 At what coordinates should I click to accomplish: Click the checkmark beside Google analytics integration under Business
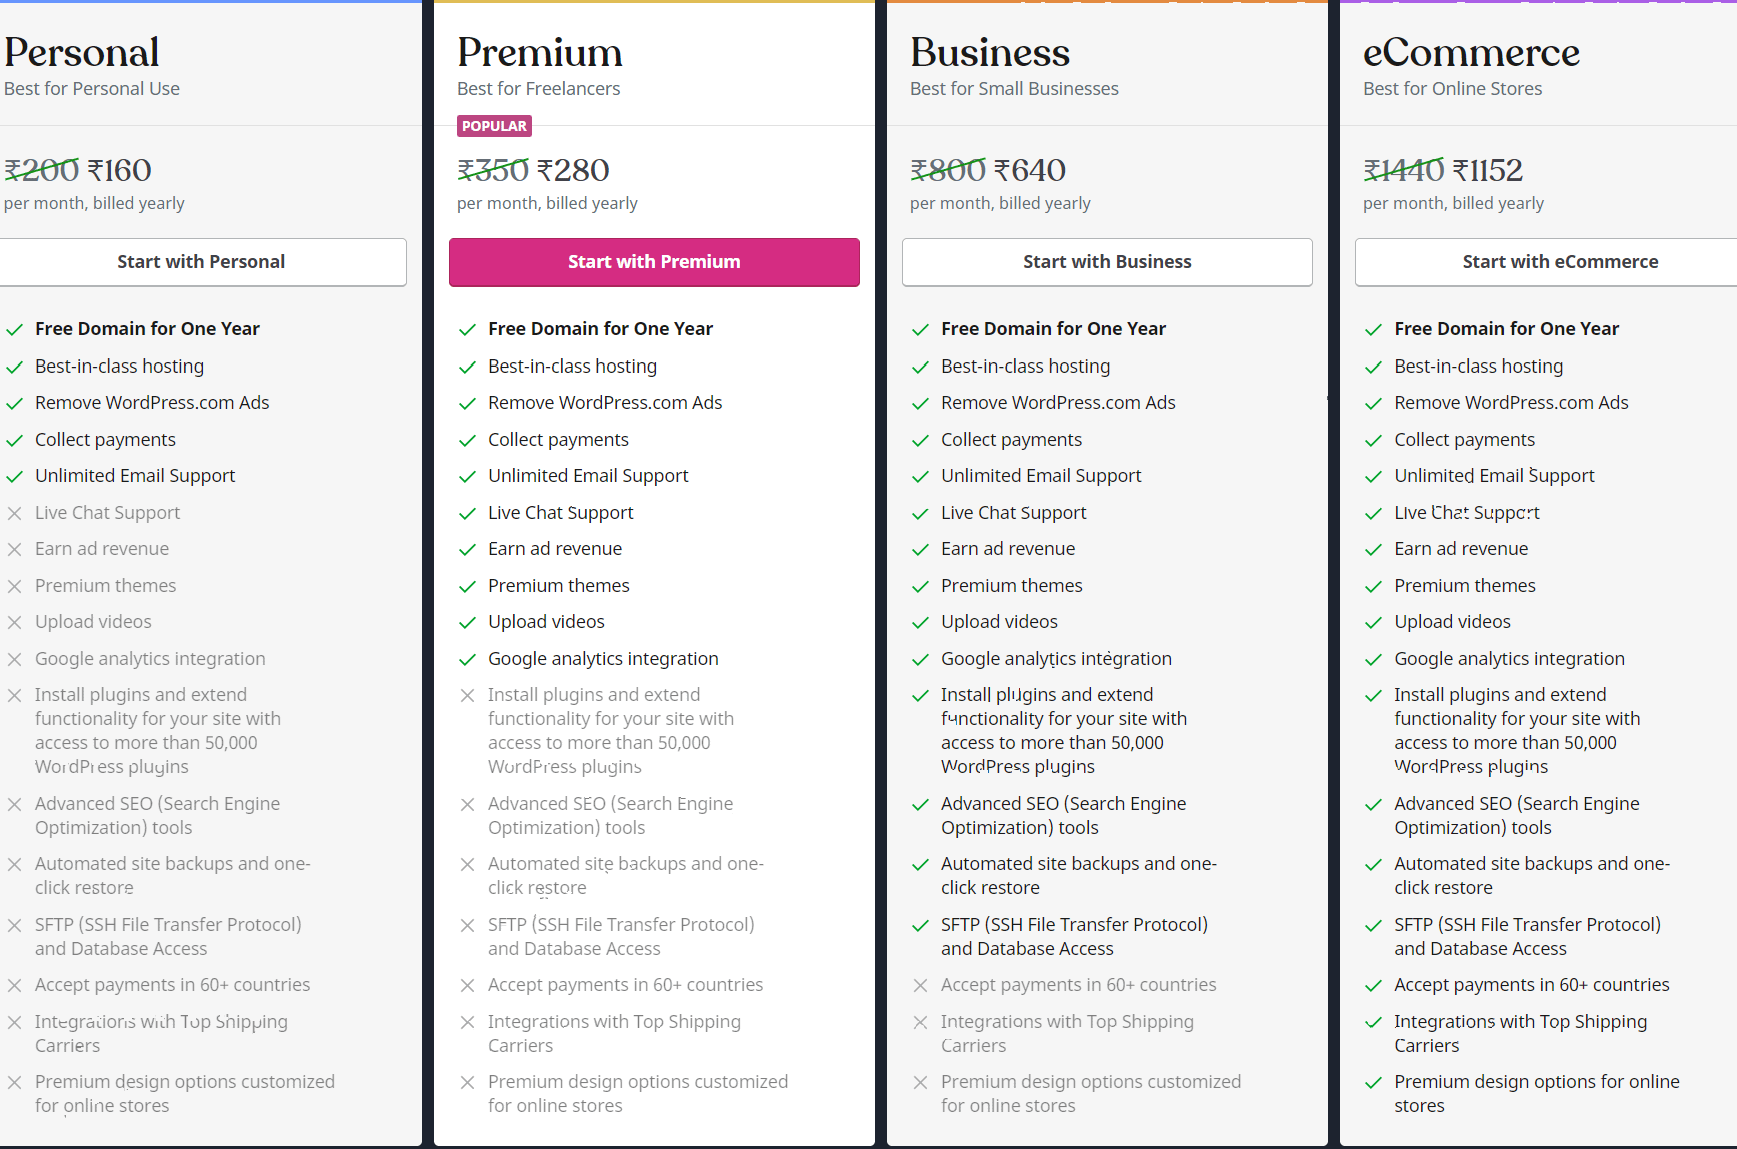click(x=921, y=659)
